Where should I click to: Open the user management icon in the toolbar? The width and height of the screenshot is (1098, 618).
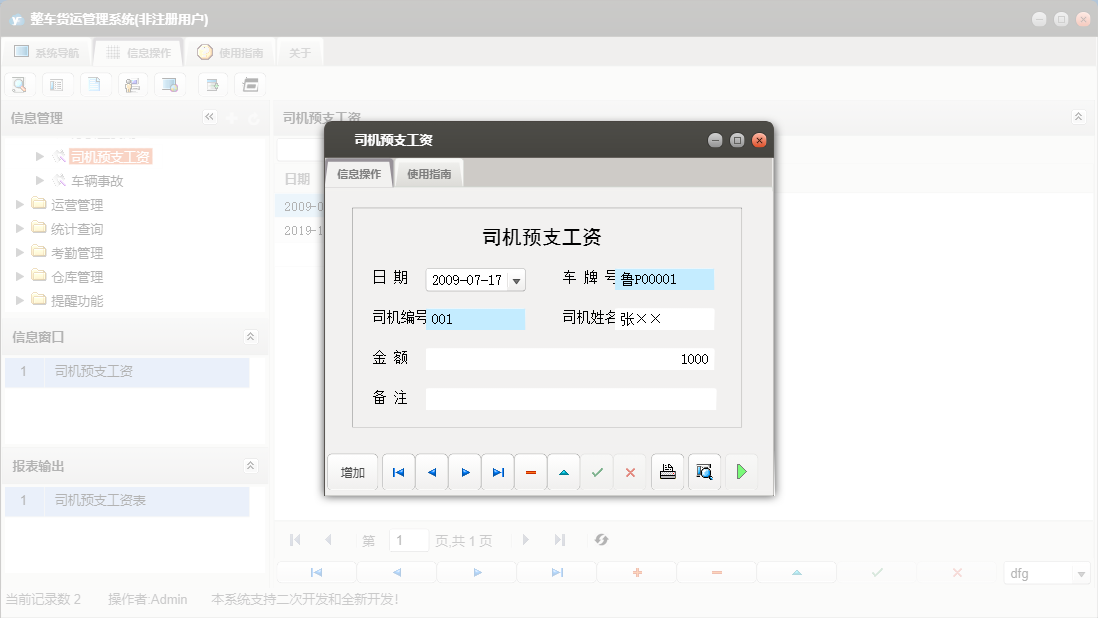click(133, 84)
